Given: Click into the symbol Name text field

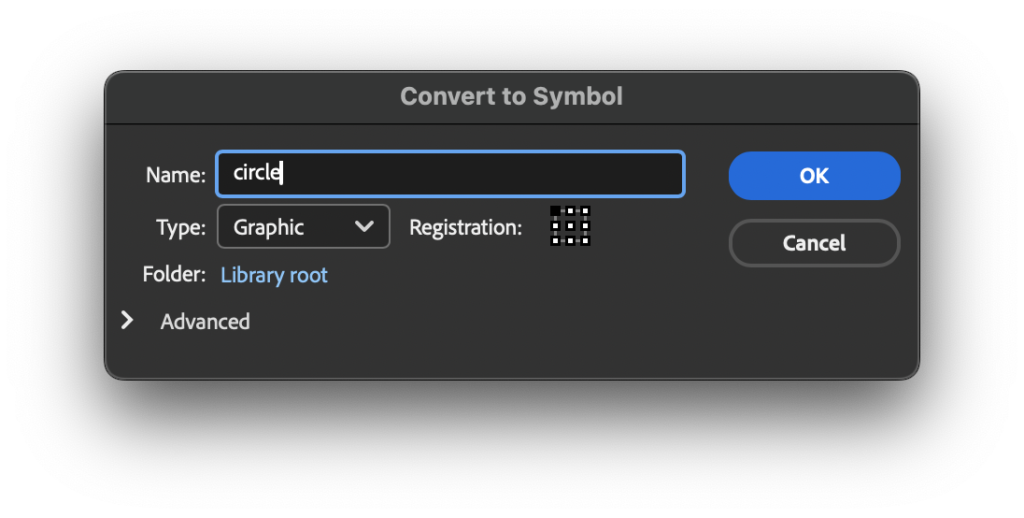Looking at the screenshot, I should click(450, 174).
